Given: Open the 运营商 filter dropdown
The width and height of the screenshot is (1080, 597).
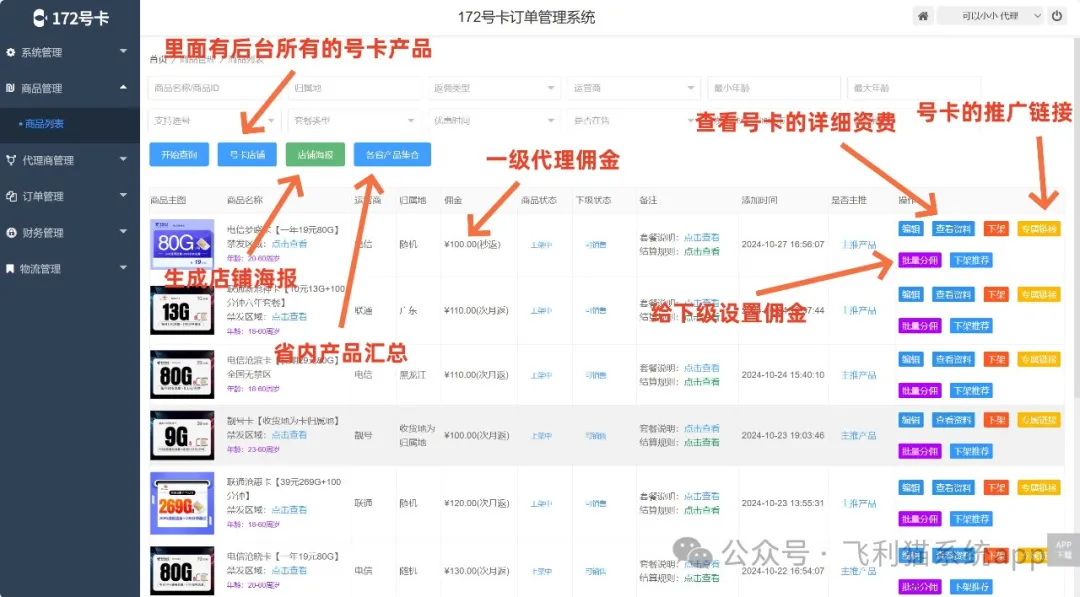Looking at the screenshot, I should coord(634,88).
